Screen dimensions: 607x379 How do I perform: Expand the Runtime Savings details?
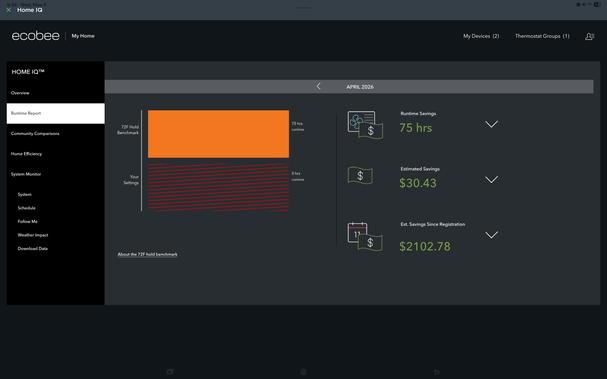(491, 124)
